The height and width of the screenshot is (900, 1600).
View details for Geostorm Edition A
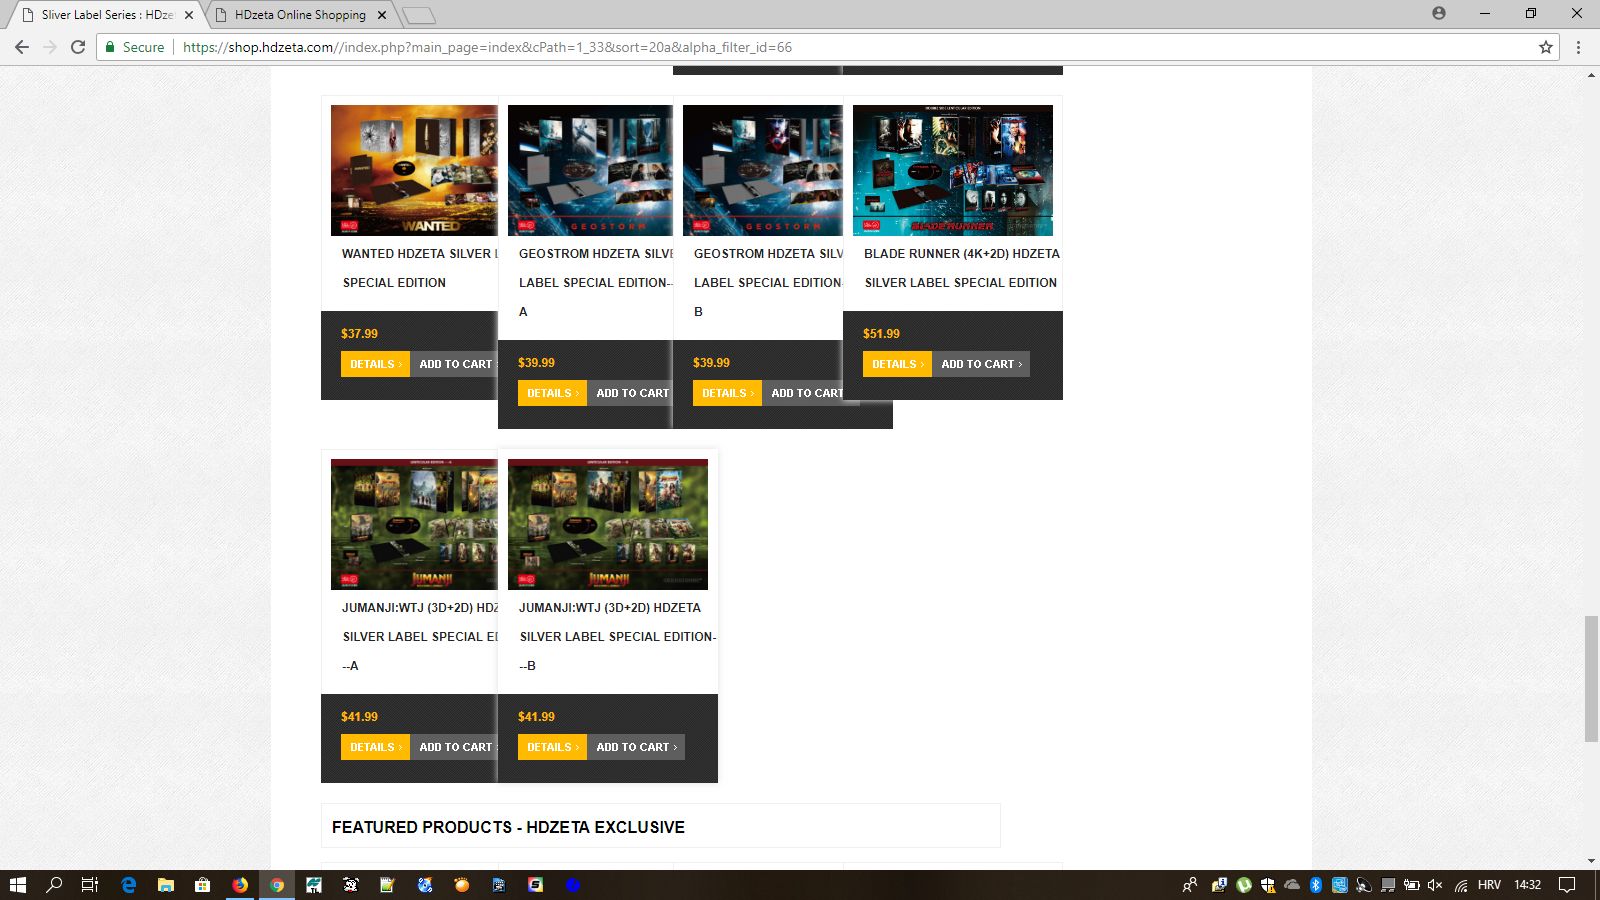pos(552,393)
